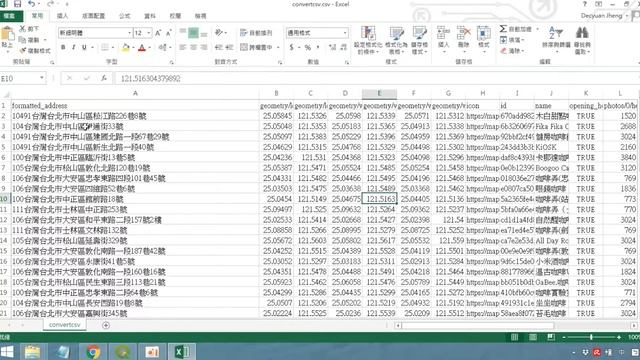Image resolution: width=640 pixels, height=360 pixels.
Task: Toggle Middle Align highlighted button
Action: click(193, 33)
